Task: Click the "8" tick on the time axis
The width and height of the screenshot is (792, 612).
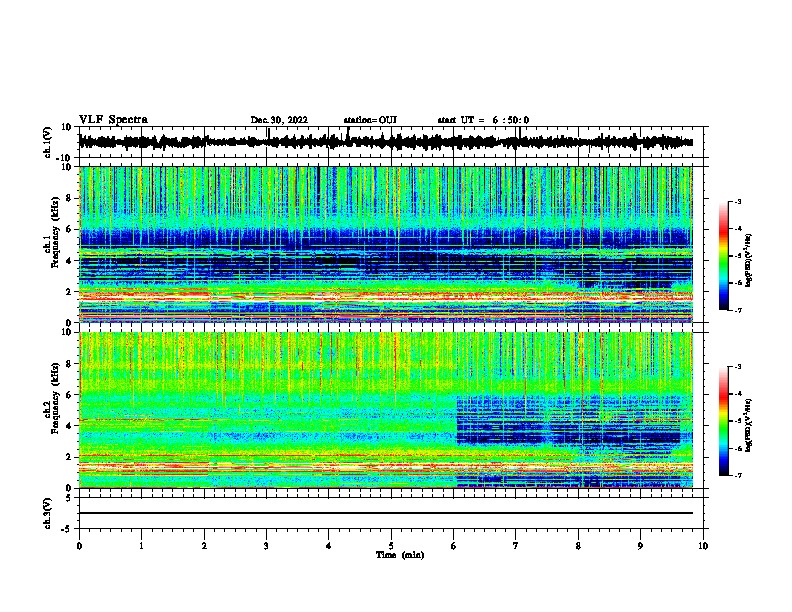Action: [578, 546]
